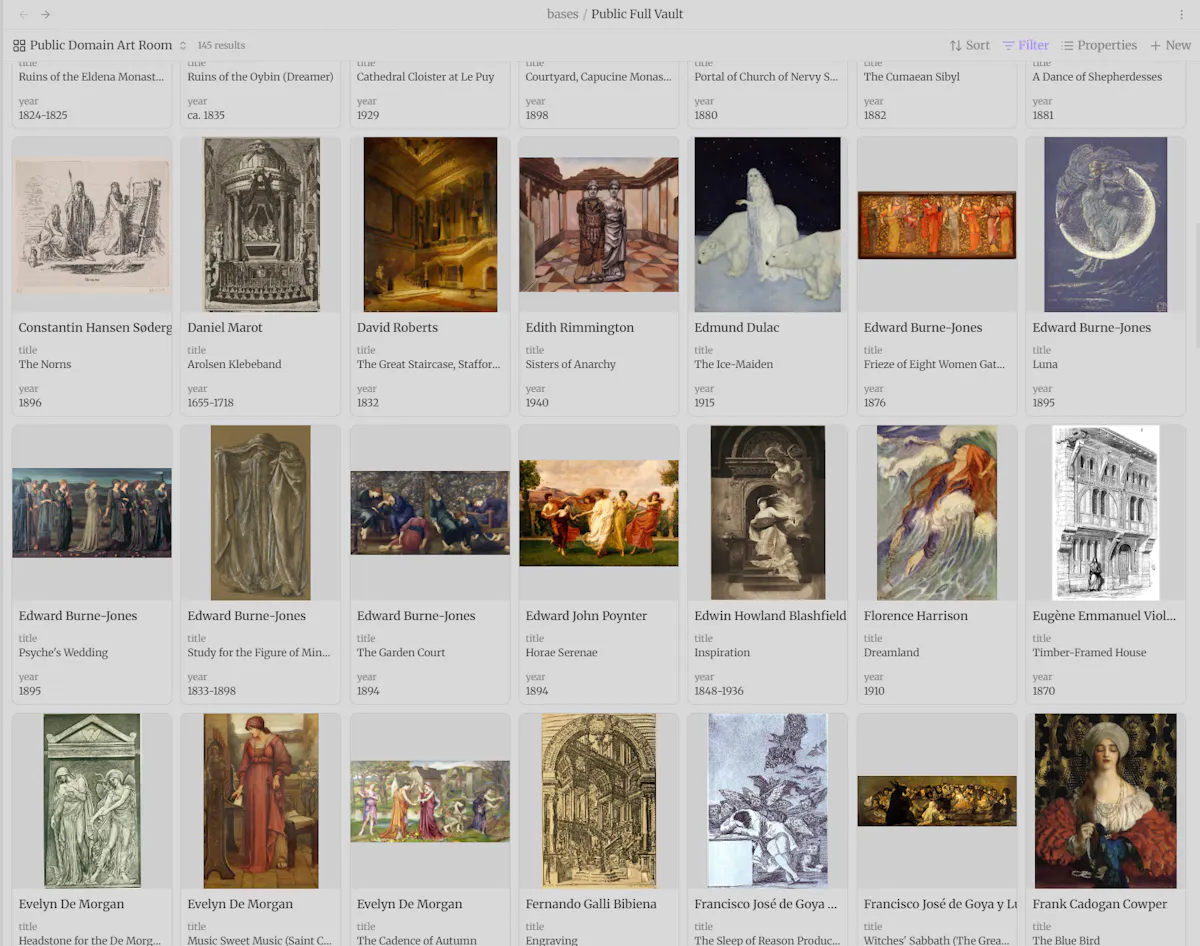Open Study for the Figure thumbnail
This screenshot has width=1200, height=946.
261,513
